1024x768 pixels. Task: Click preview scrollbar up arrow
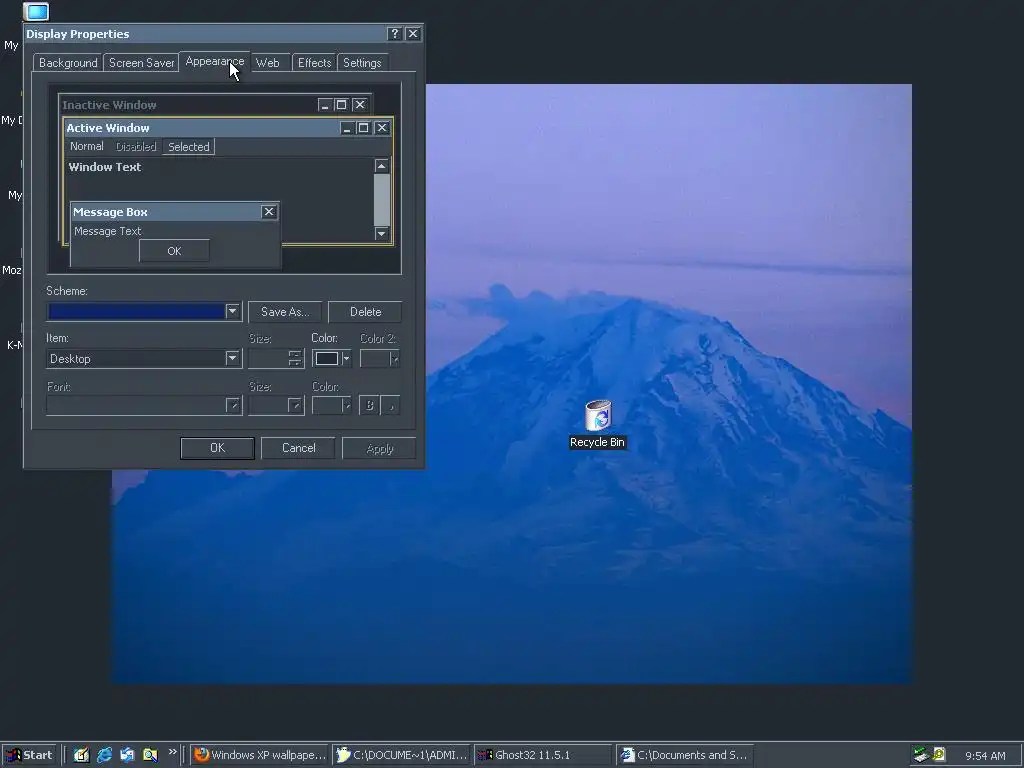pos(382,166)
